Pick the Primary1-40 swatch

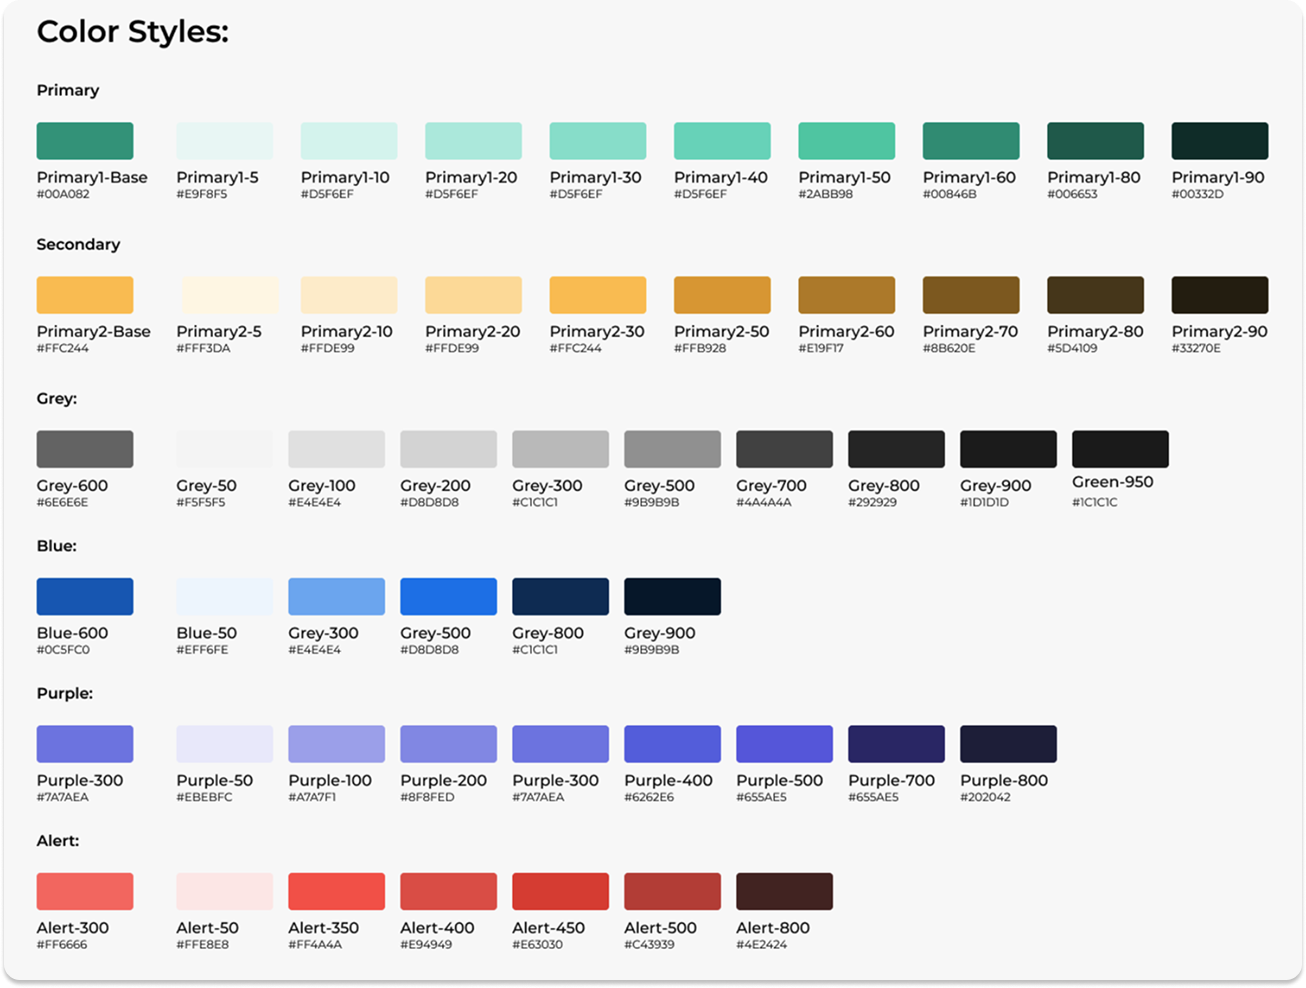tap(722, 141)
